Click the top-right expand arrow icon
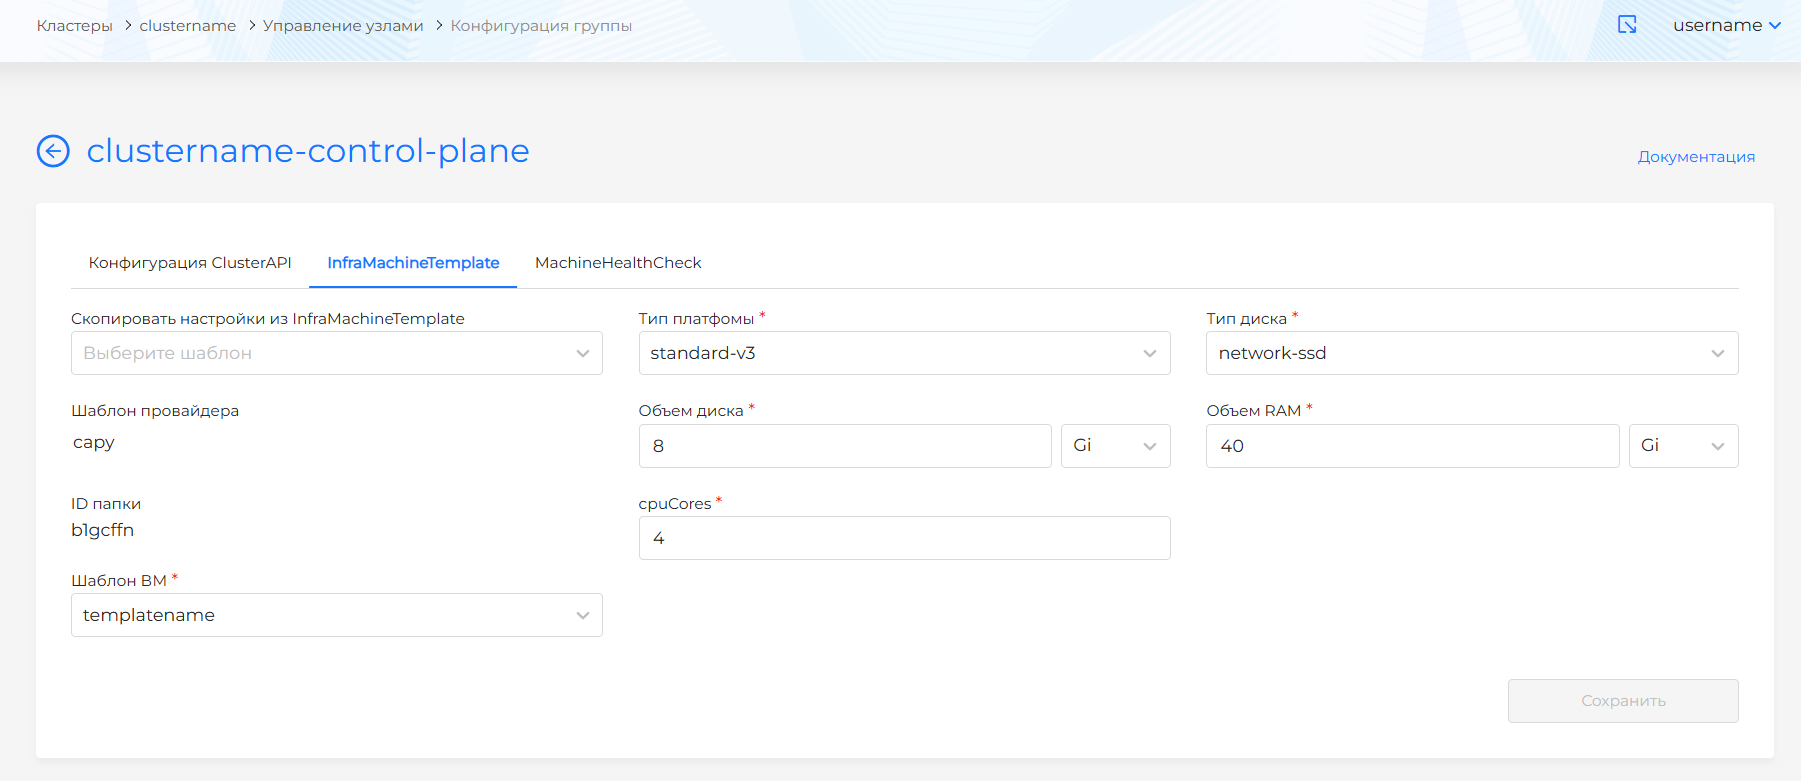The width and height of the screenshot is (1801, 781). point(1627,25)
